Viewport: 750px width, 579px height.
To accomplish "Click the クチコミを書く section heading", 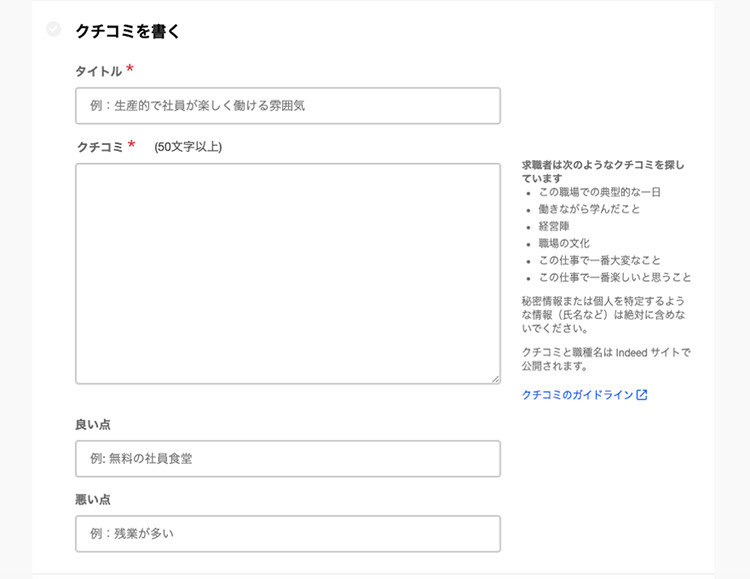I will click(x=128, y=31).
